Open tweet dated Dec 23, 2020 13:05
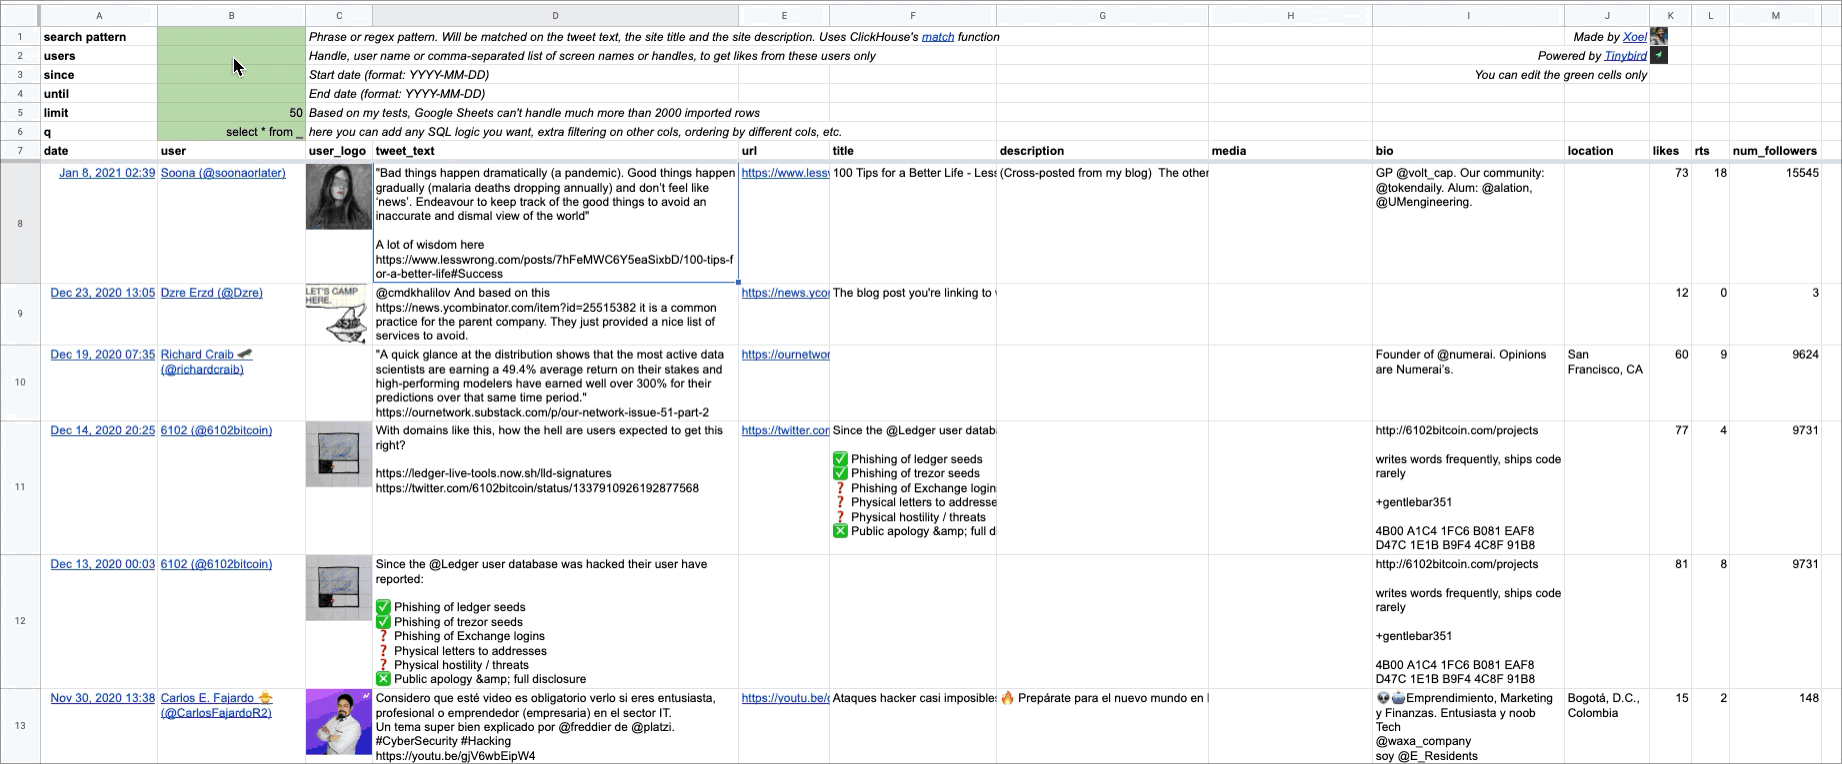The width and height of the screenshot is (1842, 764). coord(103,293)
